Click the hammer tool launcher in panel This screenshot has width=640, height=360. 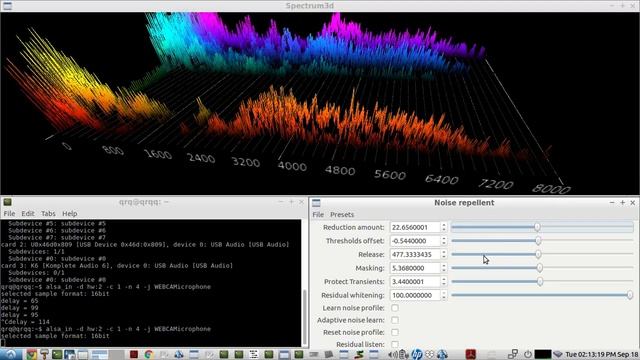44,354
